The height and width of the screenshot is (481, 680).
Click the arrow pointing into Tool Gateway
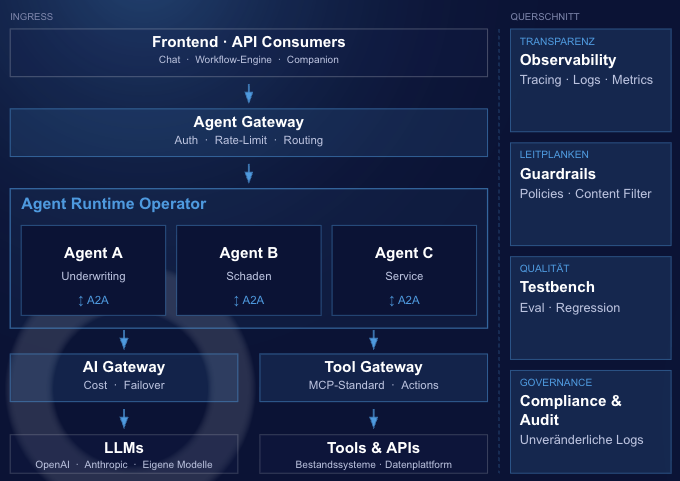coord(373,340)
